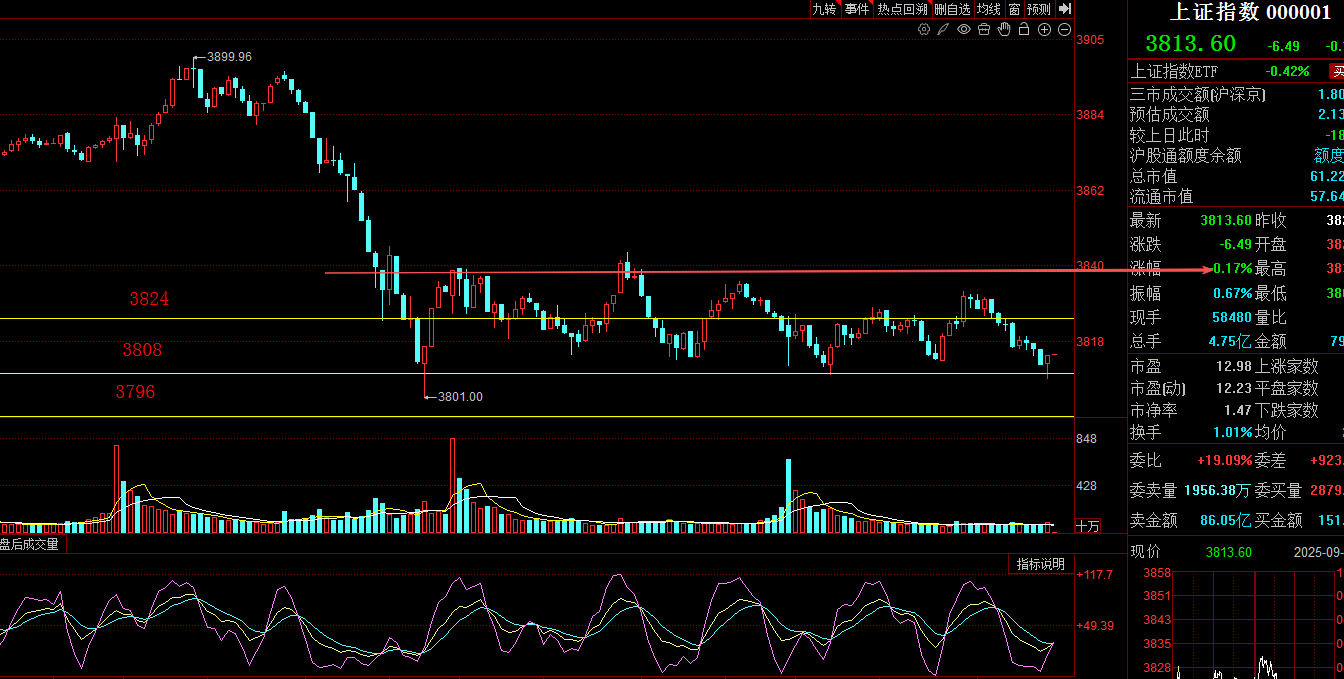Click the 市盈(动) 12.23 value

coord(1235,388)
